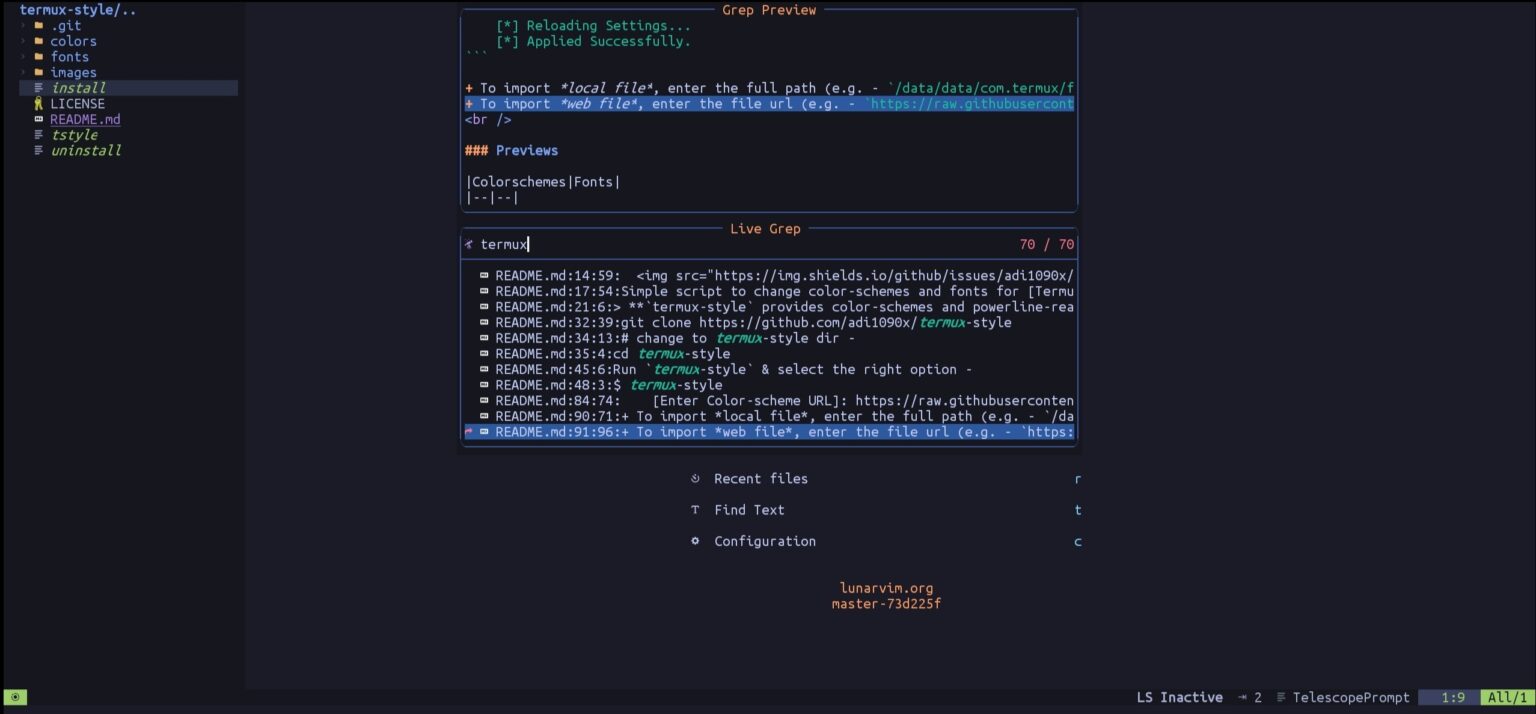1536x714 pixels.
Task: Click the lunarvim.org footer link
Action: 886,588
